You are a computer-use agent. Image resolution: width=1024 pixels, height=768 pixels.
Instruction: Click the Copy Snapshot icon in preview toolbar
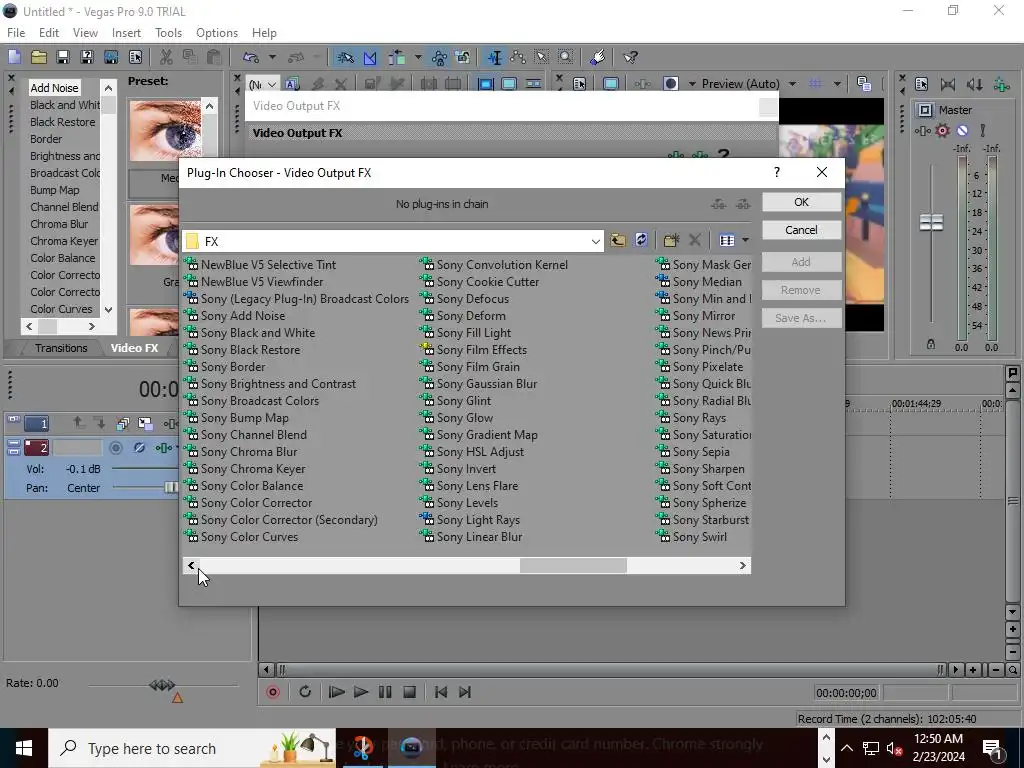[864, 84]
